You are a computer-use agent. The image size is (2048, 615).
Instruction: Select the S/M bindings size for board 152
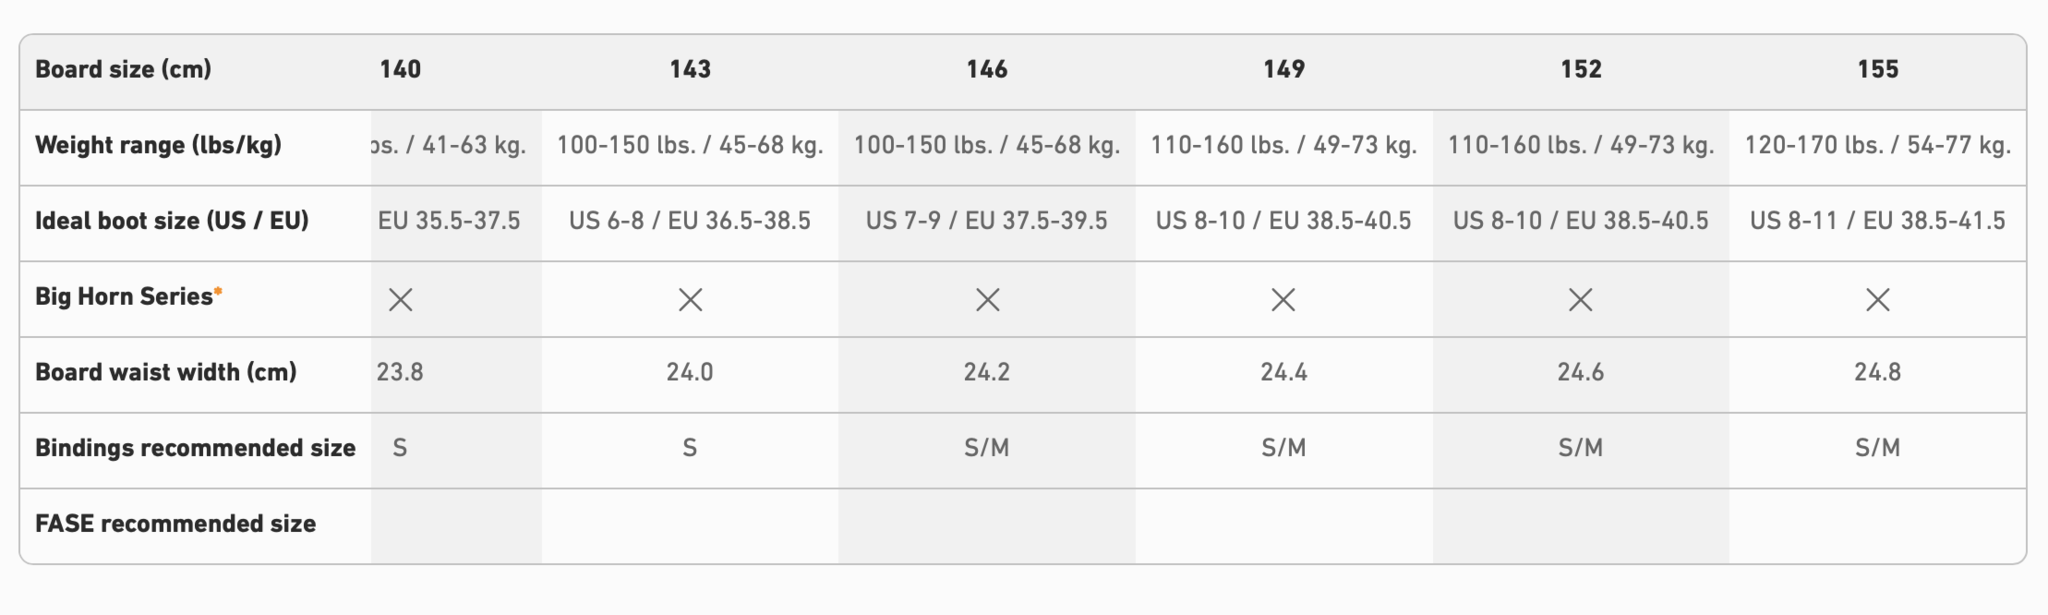point(1580,448)
